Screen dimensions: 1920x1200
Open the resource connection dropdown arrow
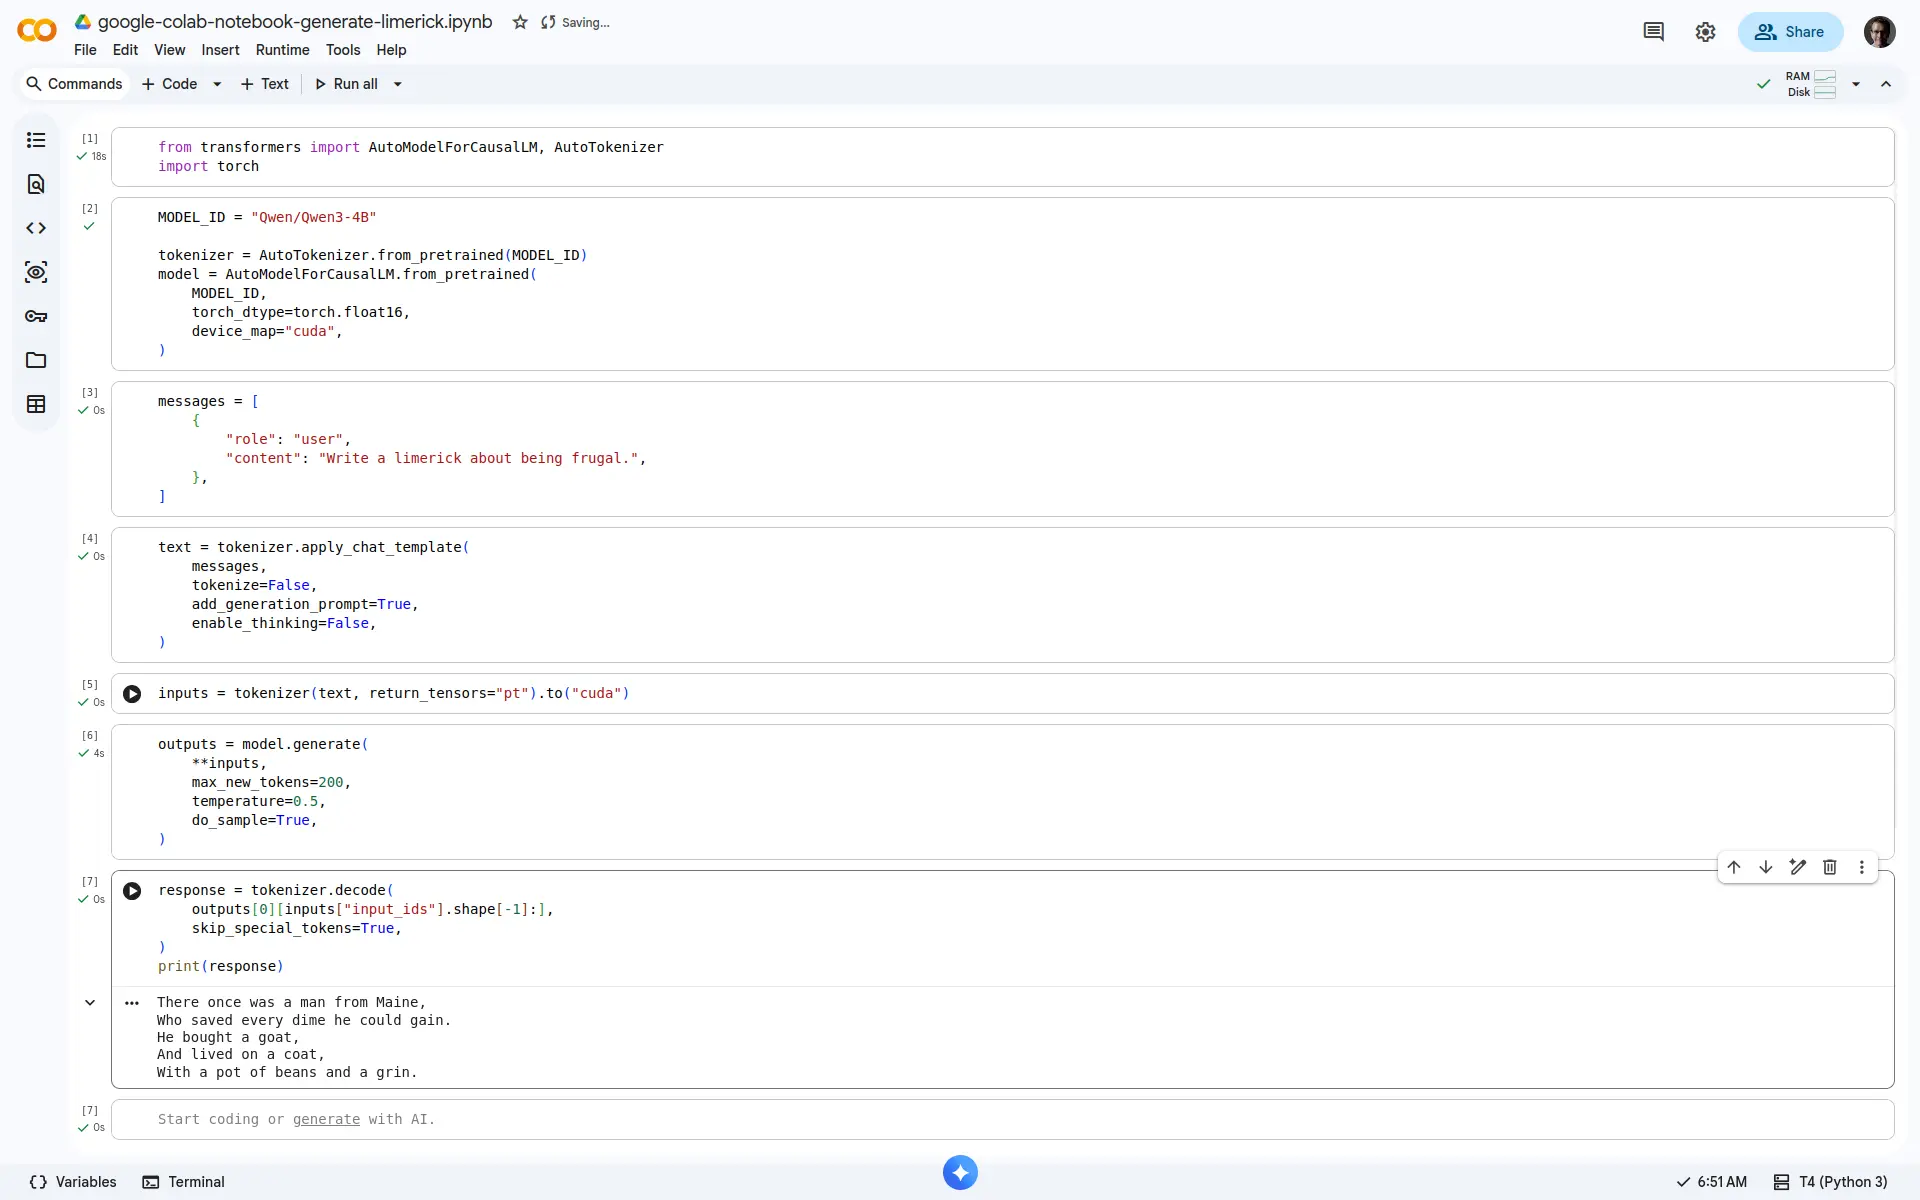coord(1856,84)
